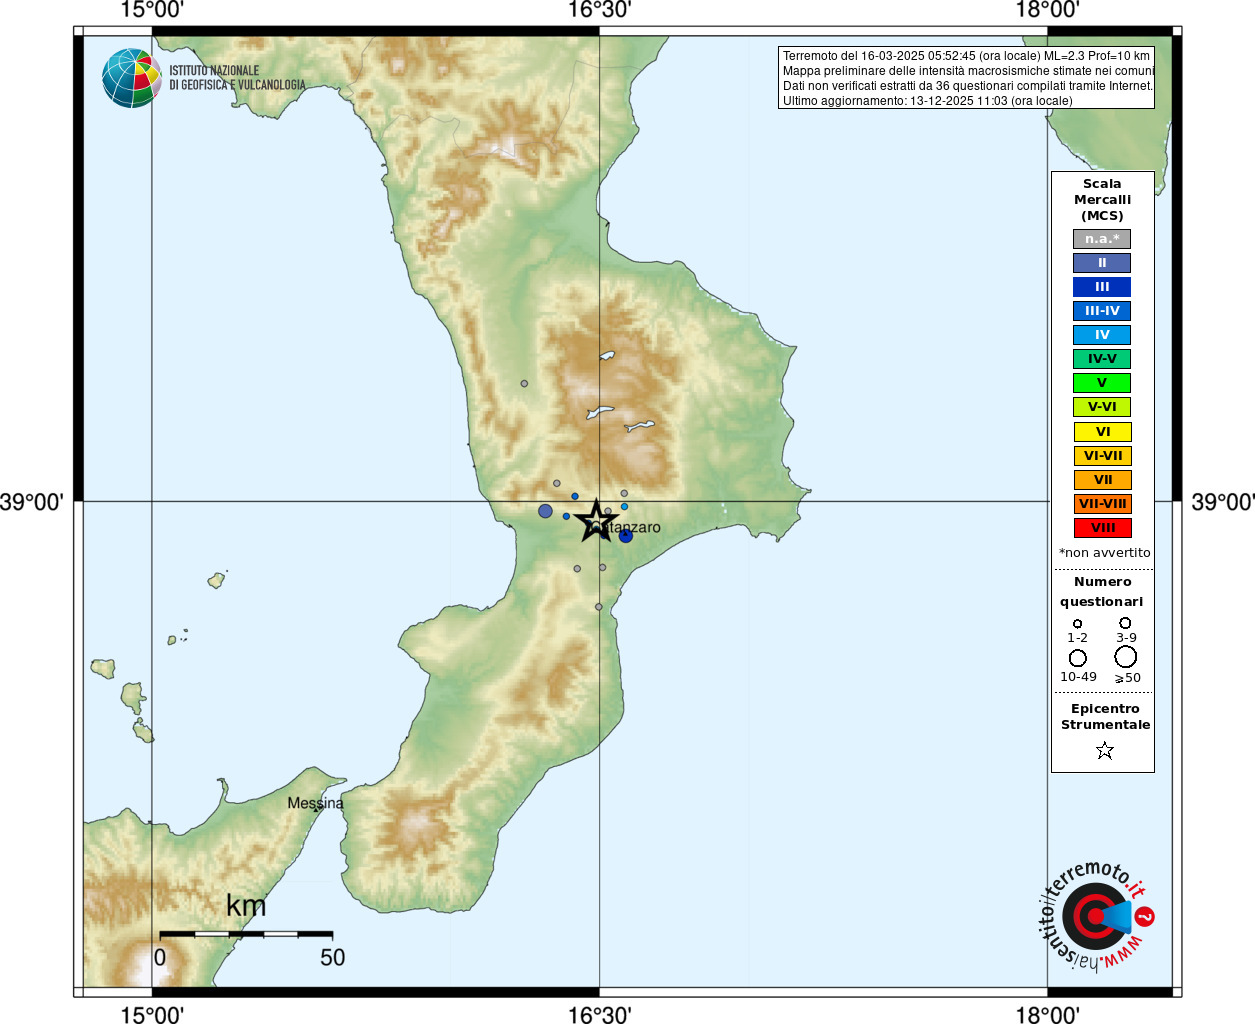Select the green V intensity swatch
This screenshot has height=1024, width=1255.
coord(1102,383)
